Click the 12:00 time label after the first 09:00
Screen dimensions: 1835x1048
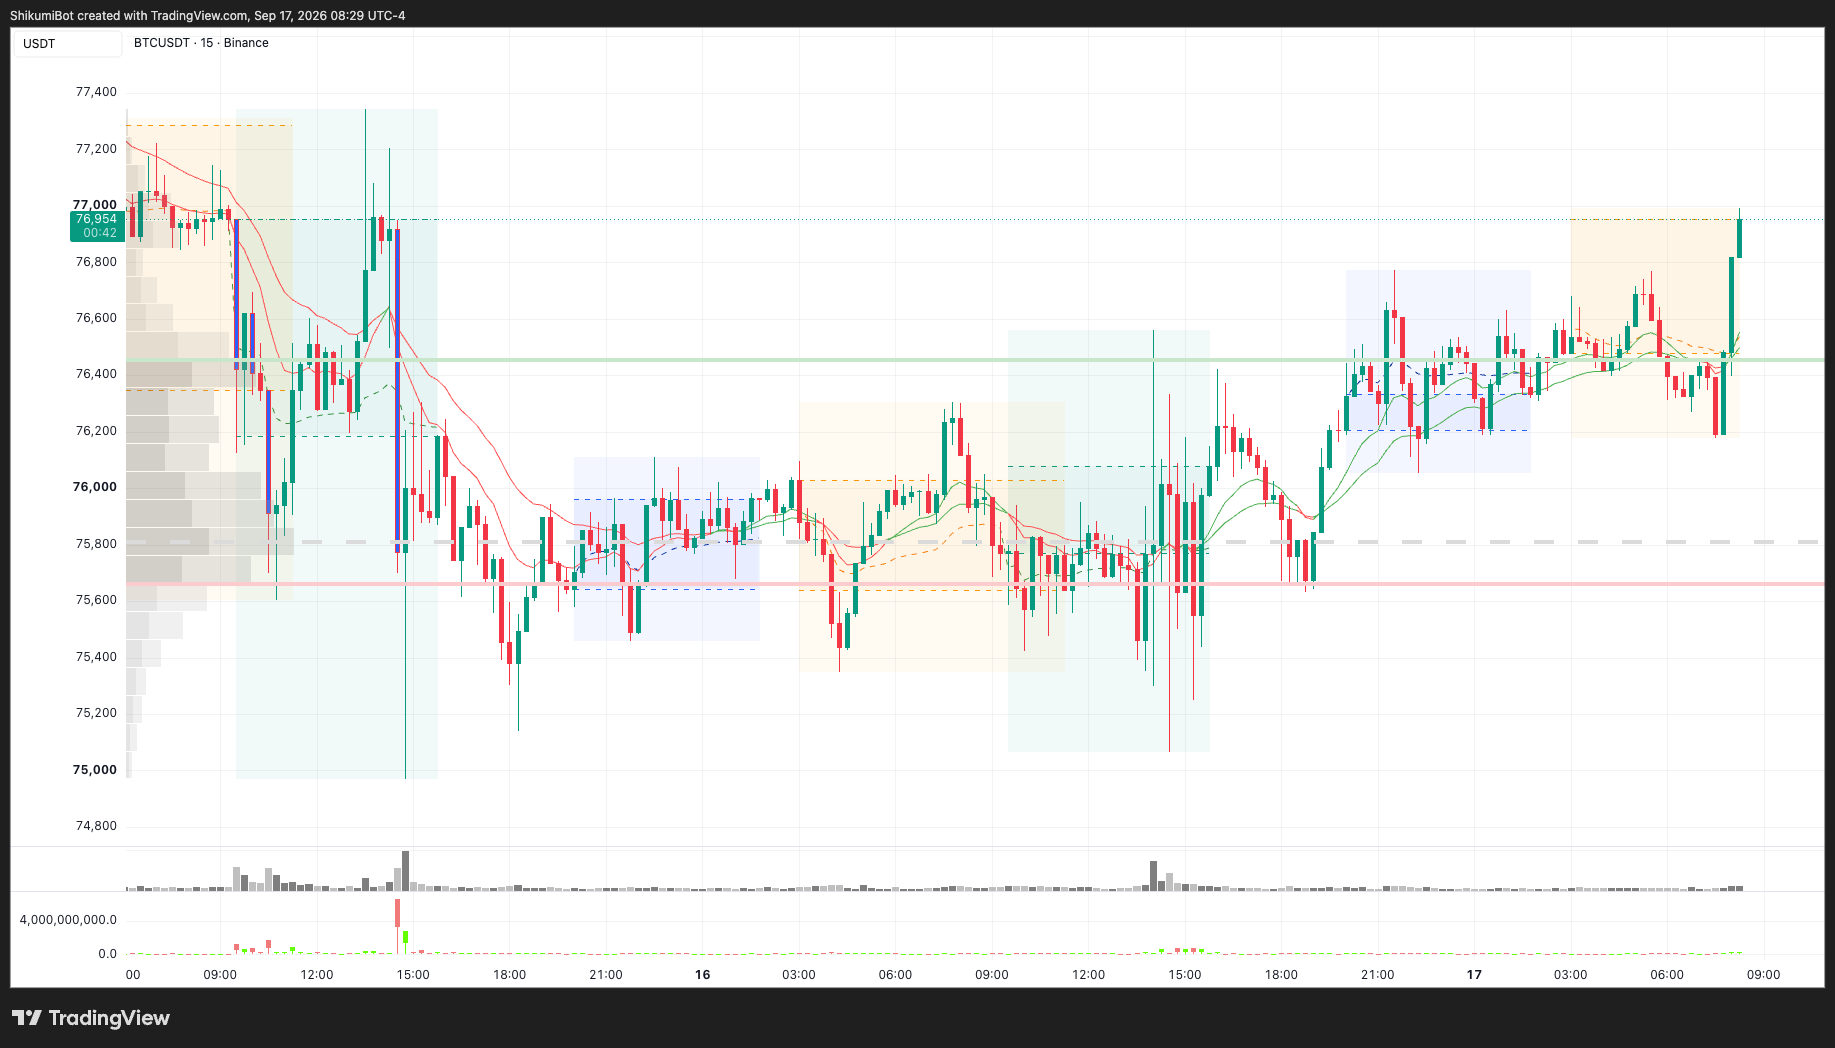coord(317,975)
